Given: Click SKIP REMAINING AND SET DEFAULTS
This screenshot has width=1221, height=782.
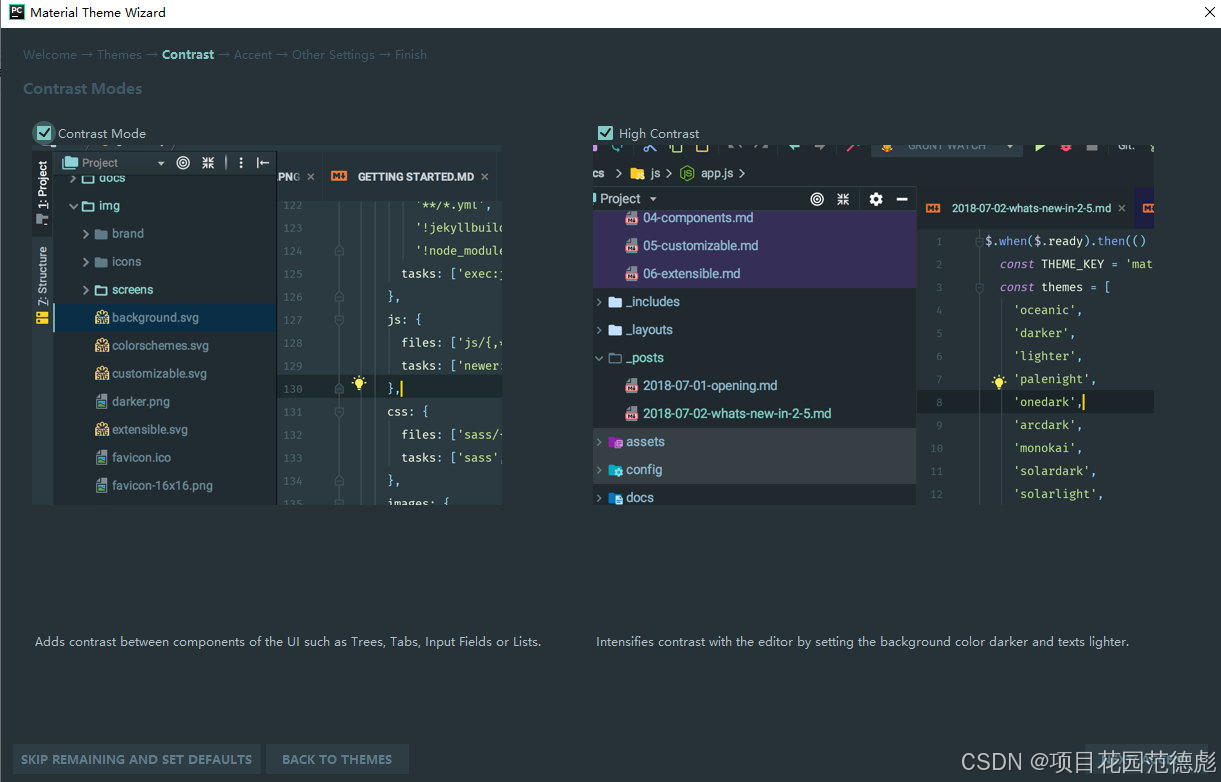Looking at the screenshot, I should [x=136, y=759].
